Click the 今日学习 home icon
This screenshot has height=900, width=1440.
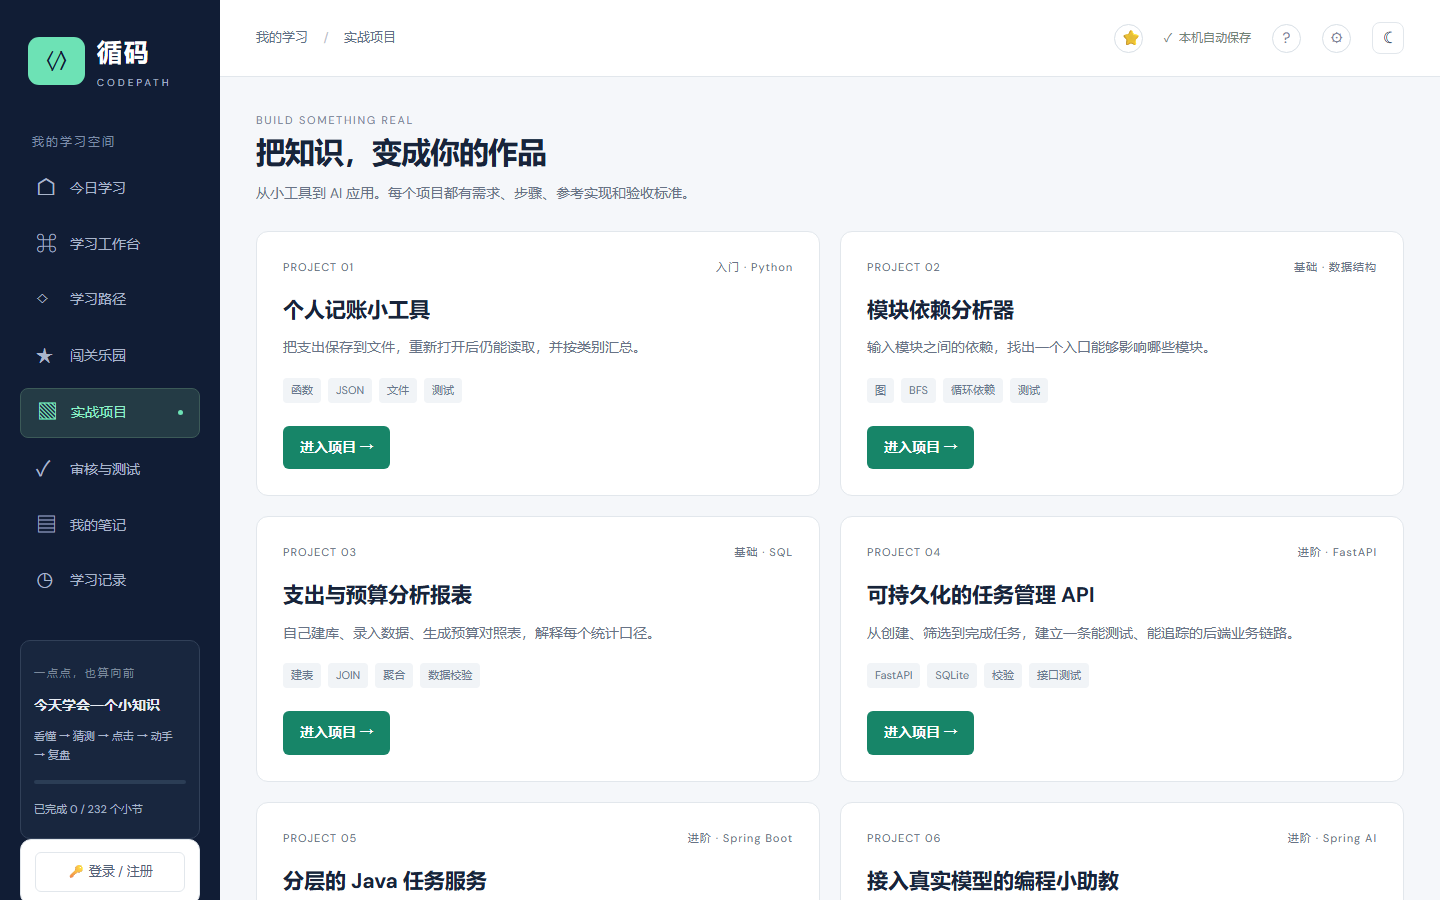click(46, 187)
